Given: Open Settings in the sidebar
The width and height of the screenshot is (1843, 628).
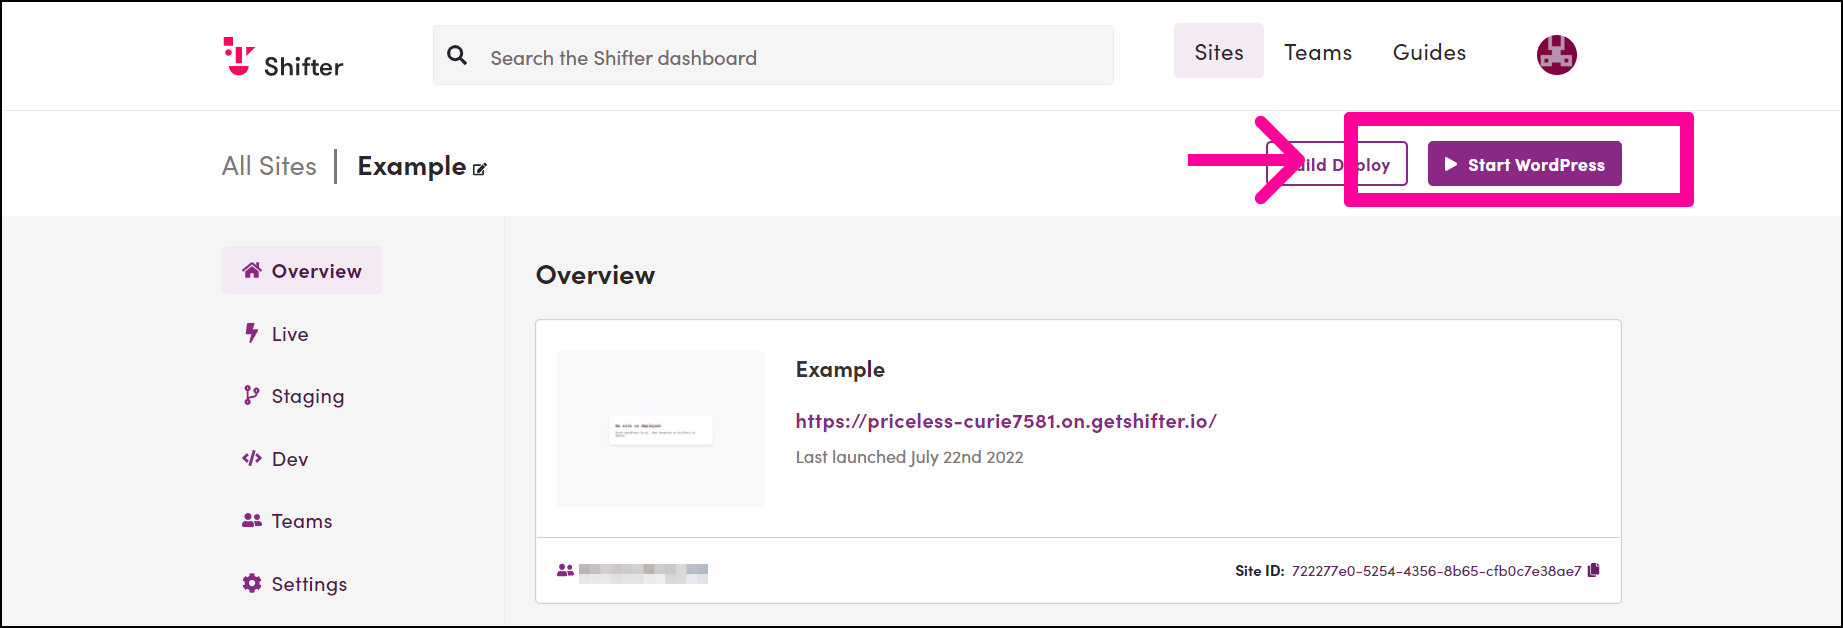Looking at the screenshot, I should point(294,584).
